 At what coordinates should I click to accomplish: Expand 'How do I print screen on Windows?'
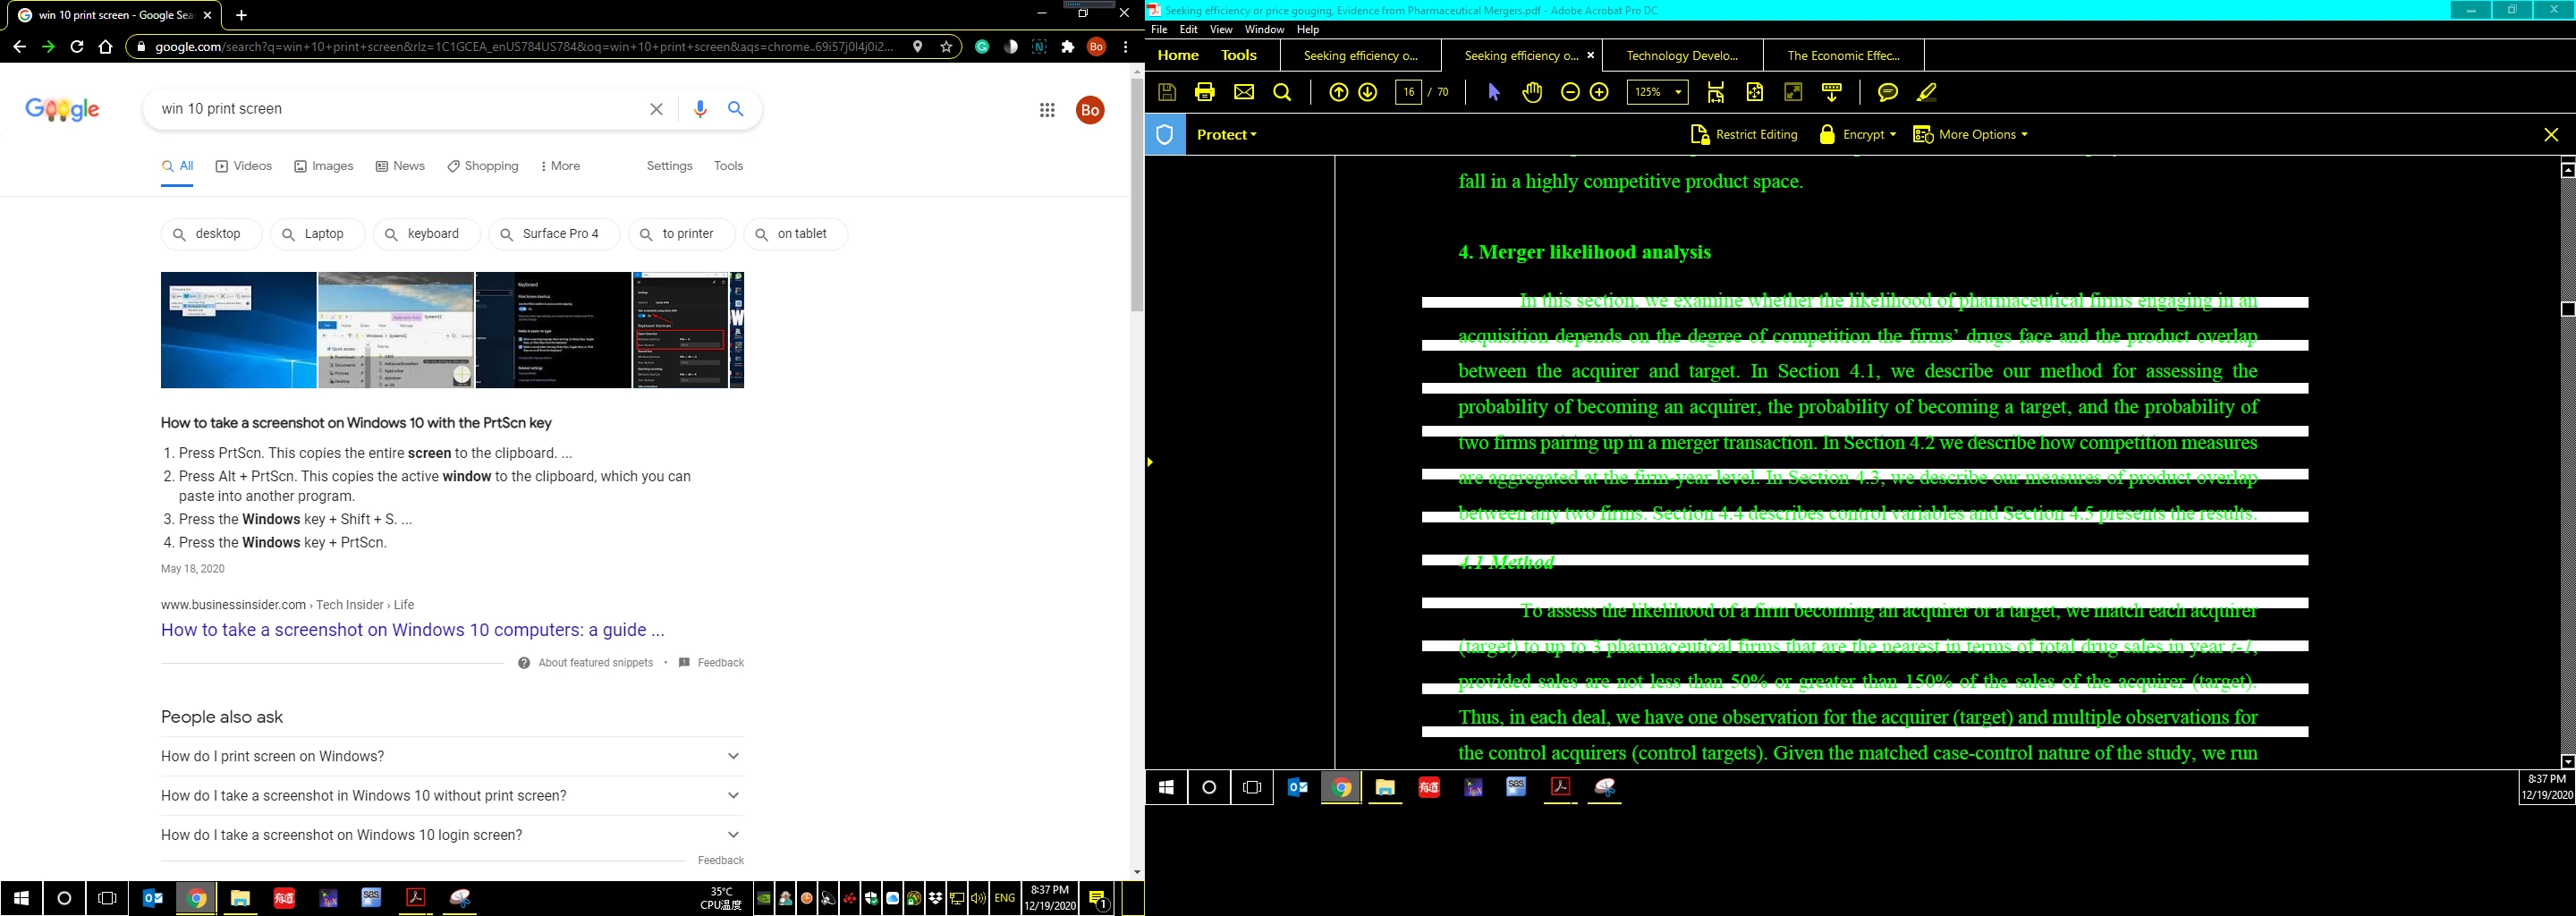point(452,756)
